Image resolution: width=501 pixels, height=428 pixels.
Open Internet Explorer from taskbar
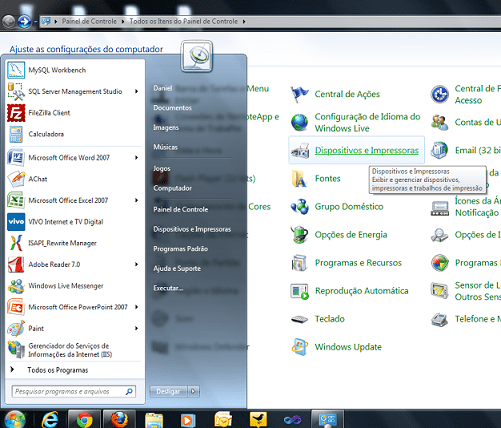tap(50, 419)
